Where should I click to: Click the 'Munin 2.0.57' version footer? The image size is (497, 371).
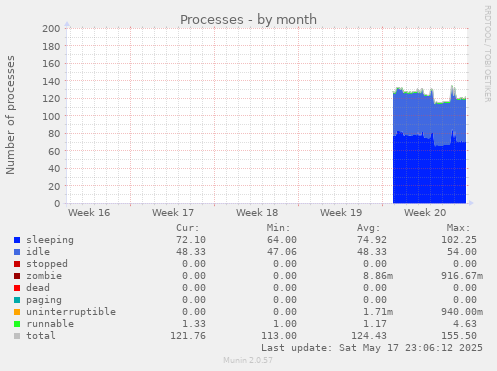248,360
